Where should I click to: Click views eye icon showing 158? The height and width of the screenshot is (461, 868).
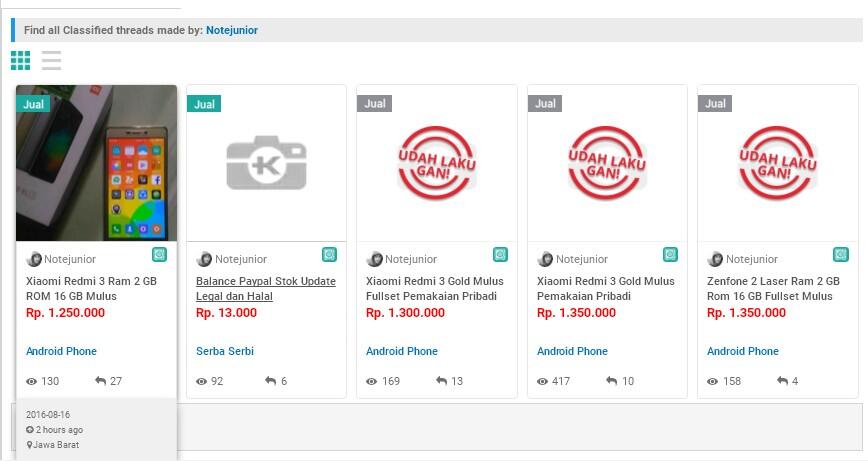point(712,381)
